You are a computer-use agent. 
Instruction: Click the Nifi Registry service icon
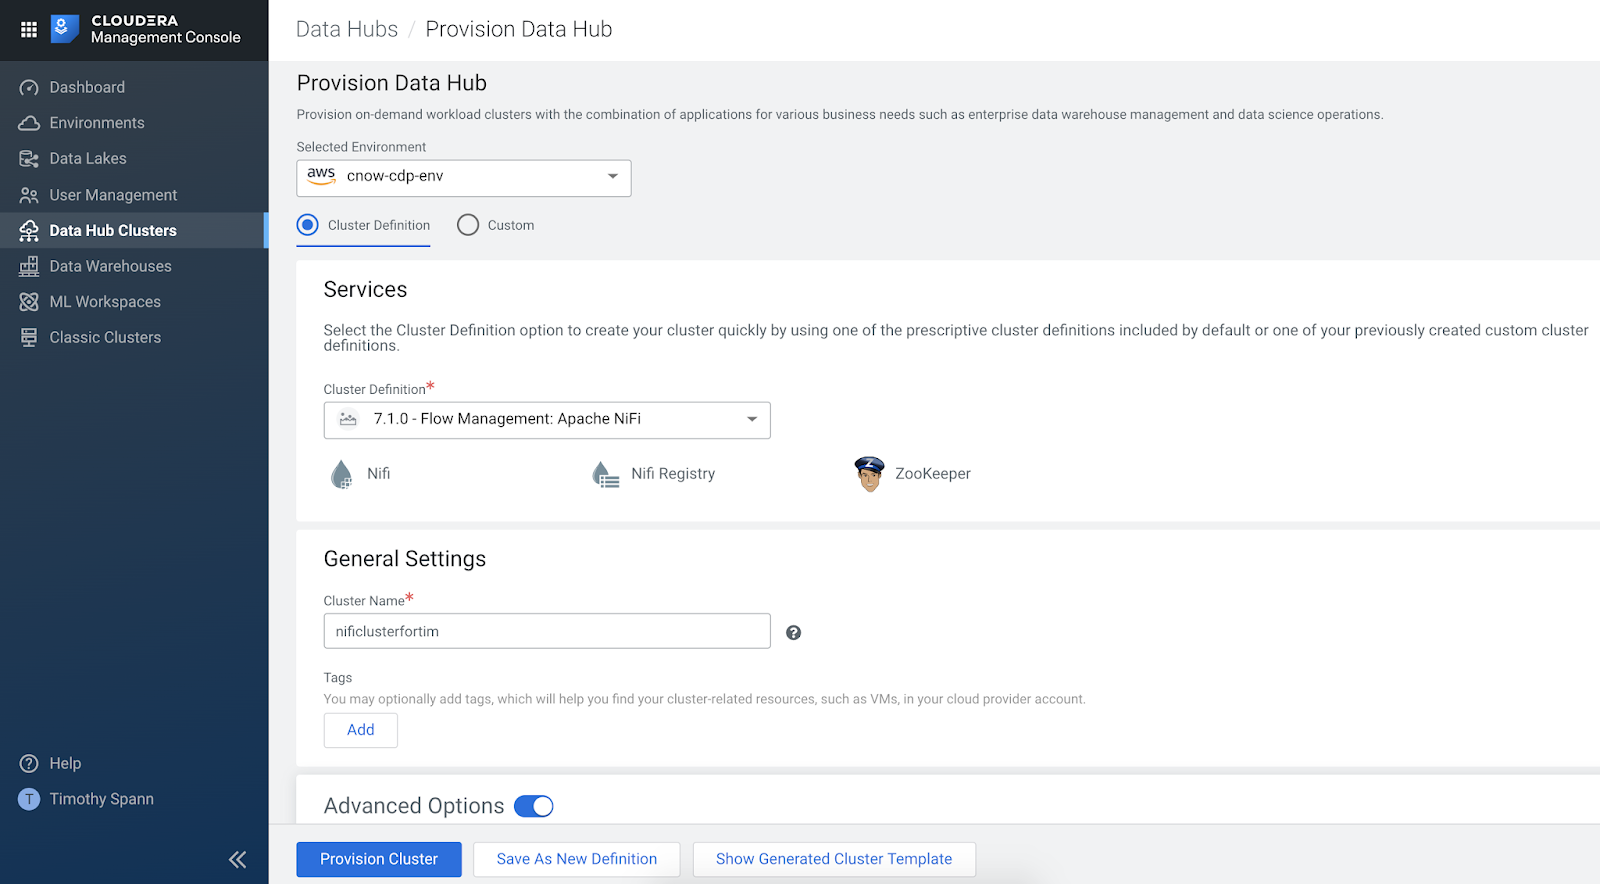pyautogui.click(x=605, y=474)
